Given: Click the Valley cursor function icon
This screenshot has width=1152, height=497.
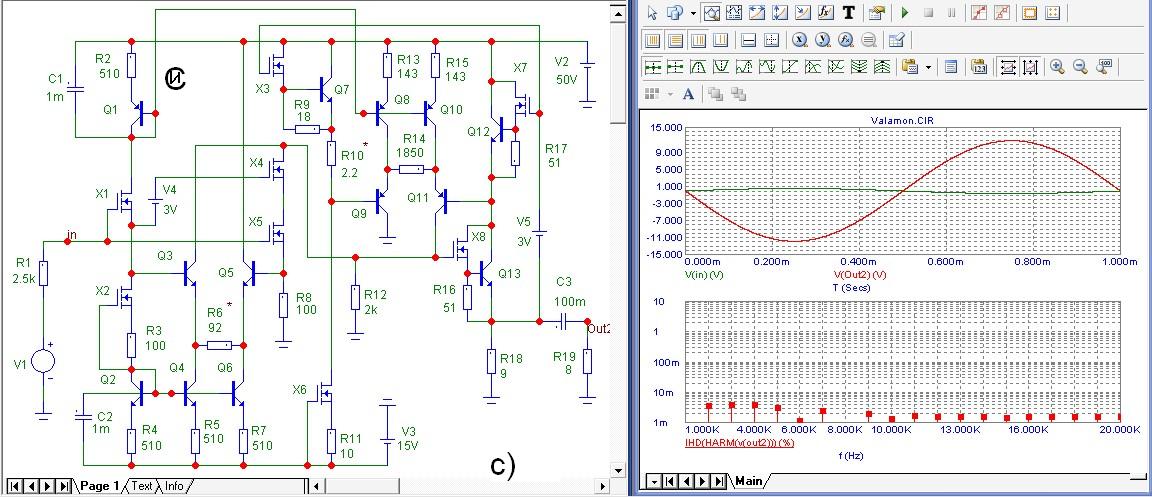Looking at the screenshot, I should point(721,67).
